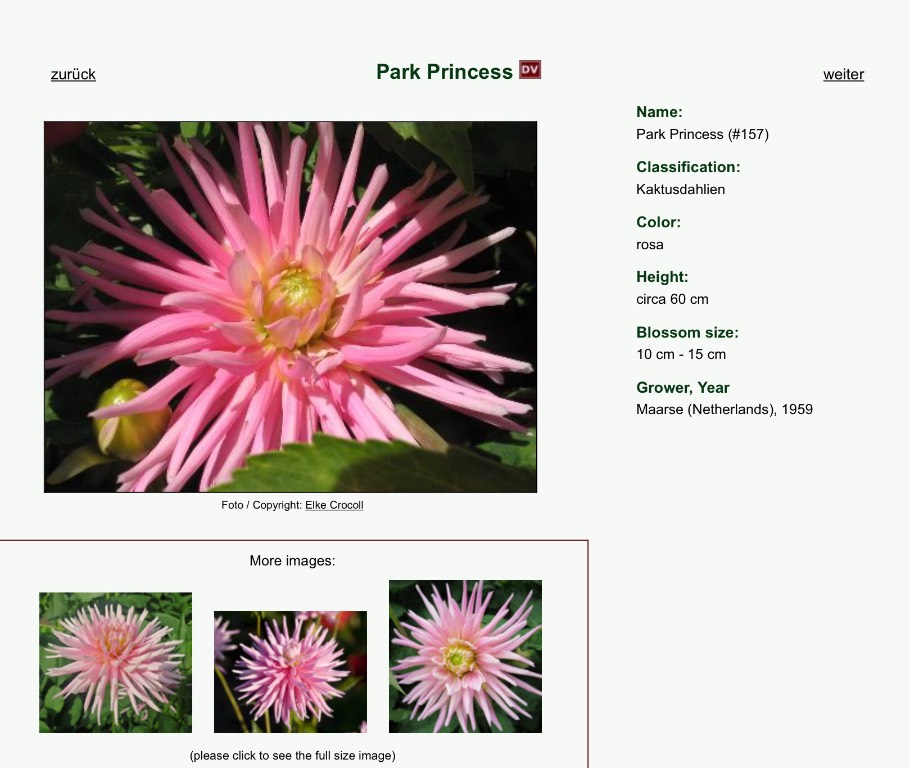910x768 pixels.
Task: Click the 'Height:' label
Action: pyautogui.click(x=662, y=277)
